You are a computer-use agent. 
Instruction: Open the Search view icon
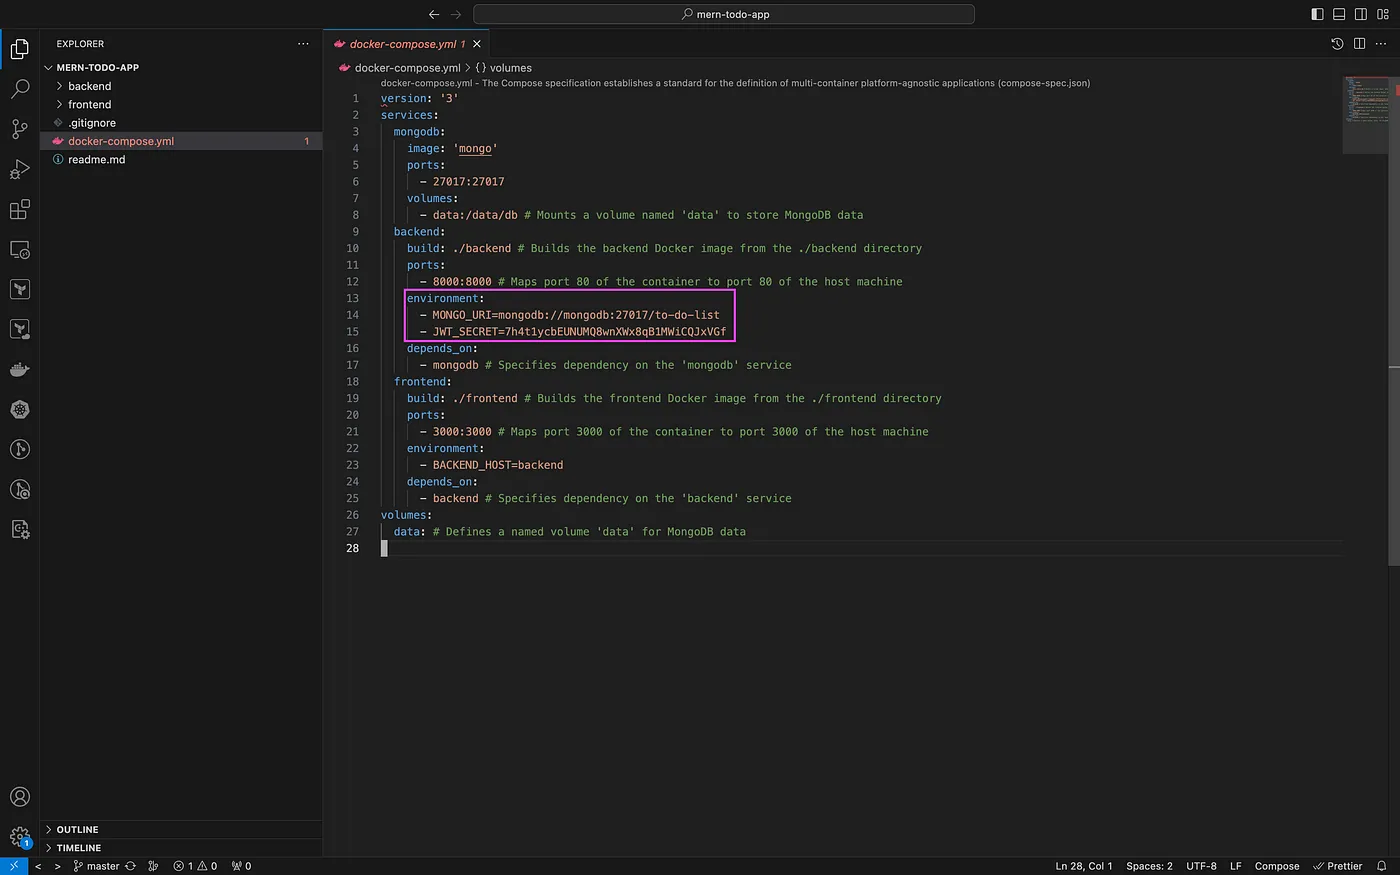pos(19,89)
